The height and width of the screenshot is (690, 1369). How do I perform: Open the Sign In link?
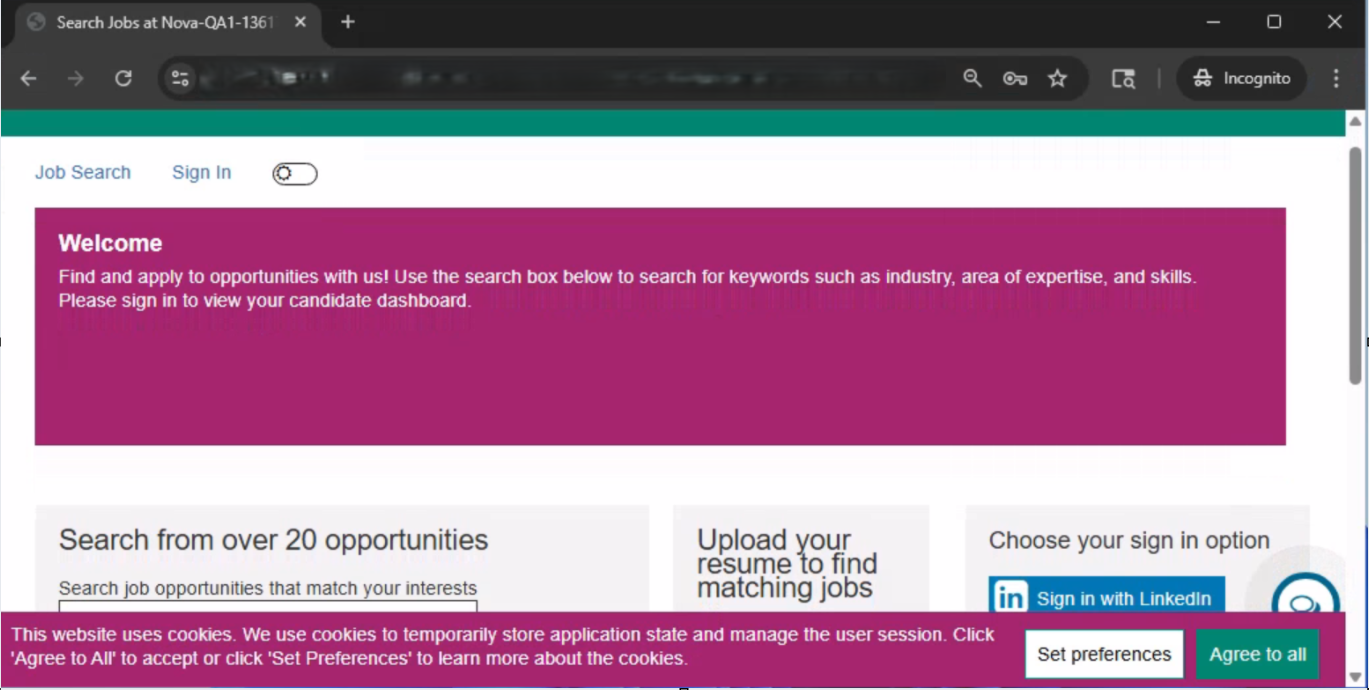[x=201, y=172]
